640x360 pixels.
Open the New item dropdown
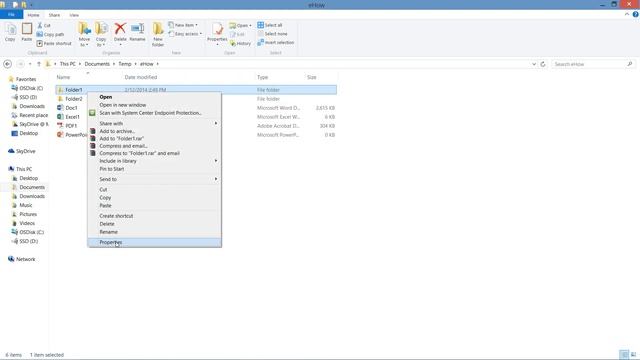click(x=183, y=25)
